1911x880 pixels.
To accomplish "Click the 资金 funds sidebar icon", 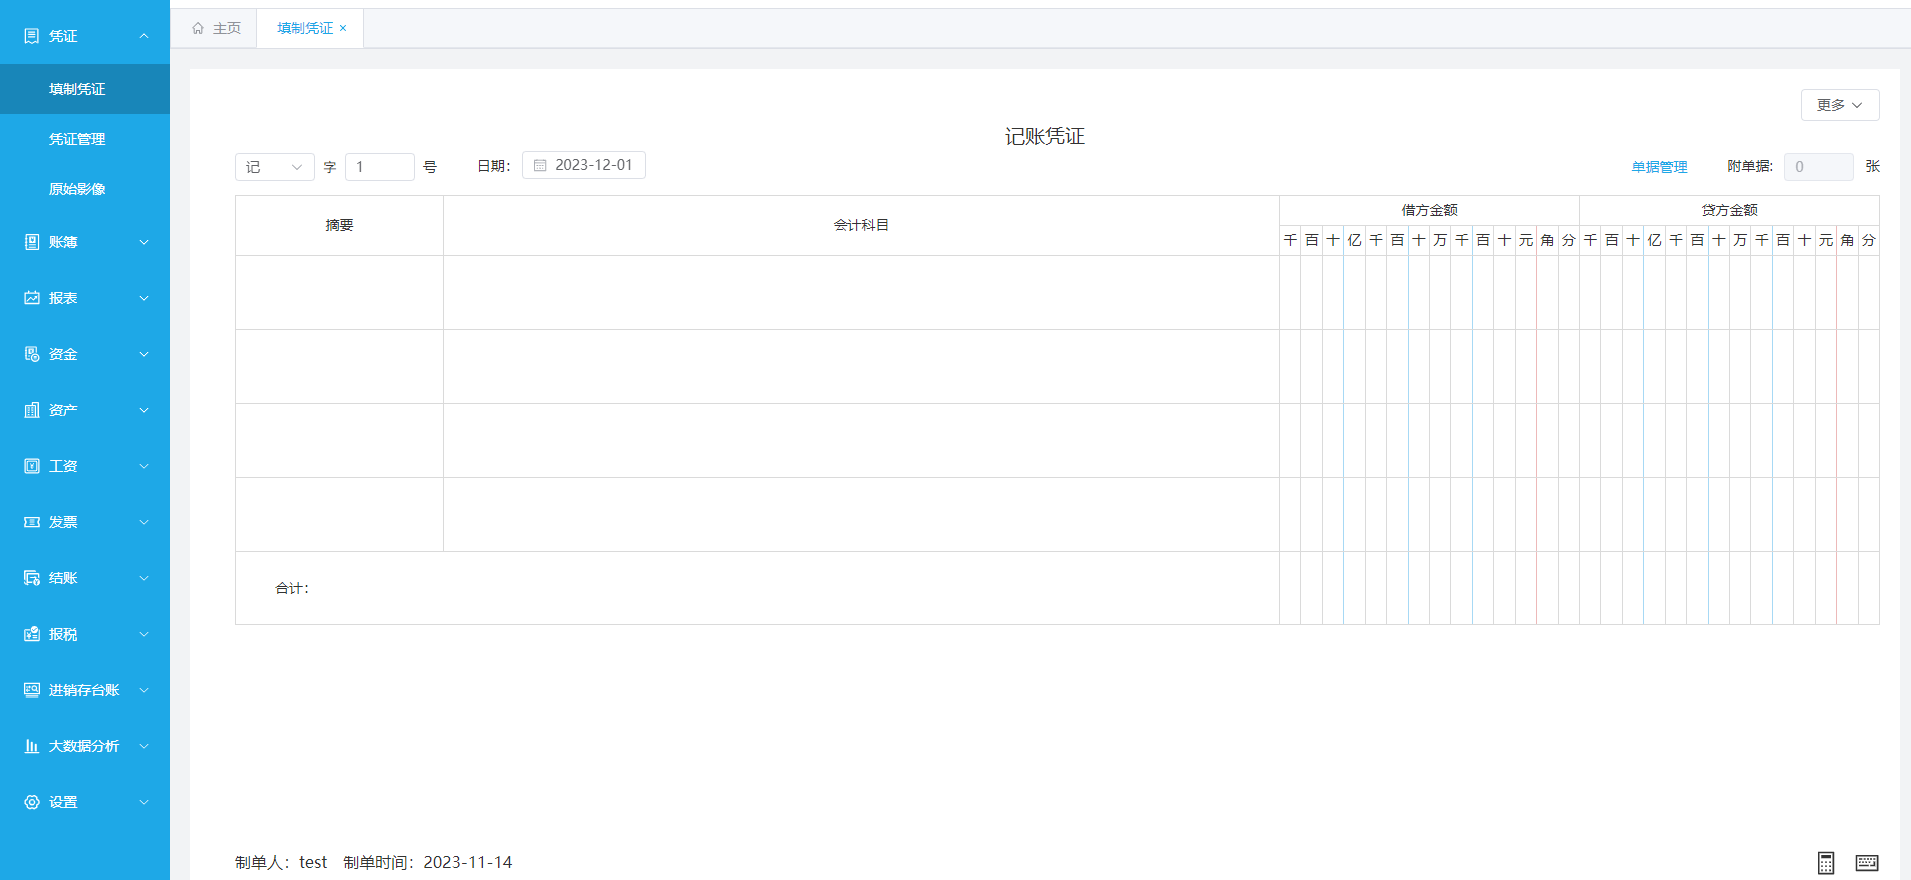I will click(32, 354).
